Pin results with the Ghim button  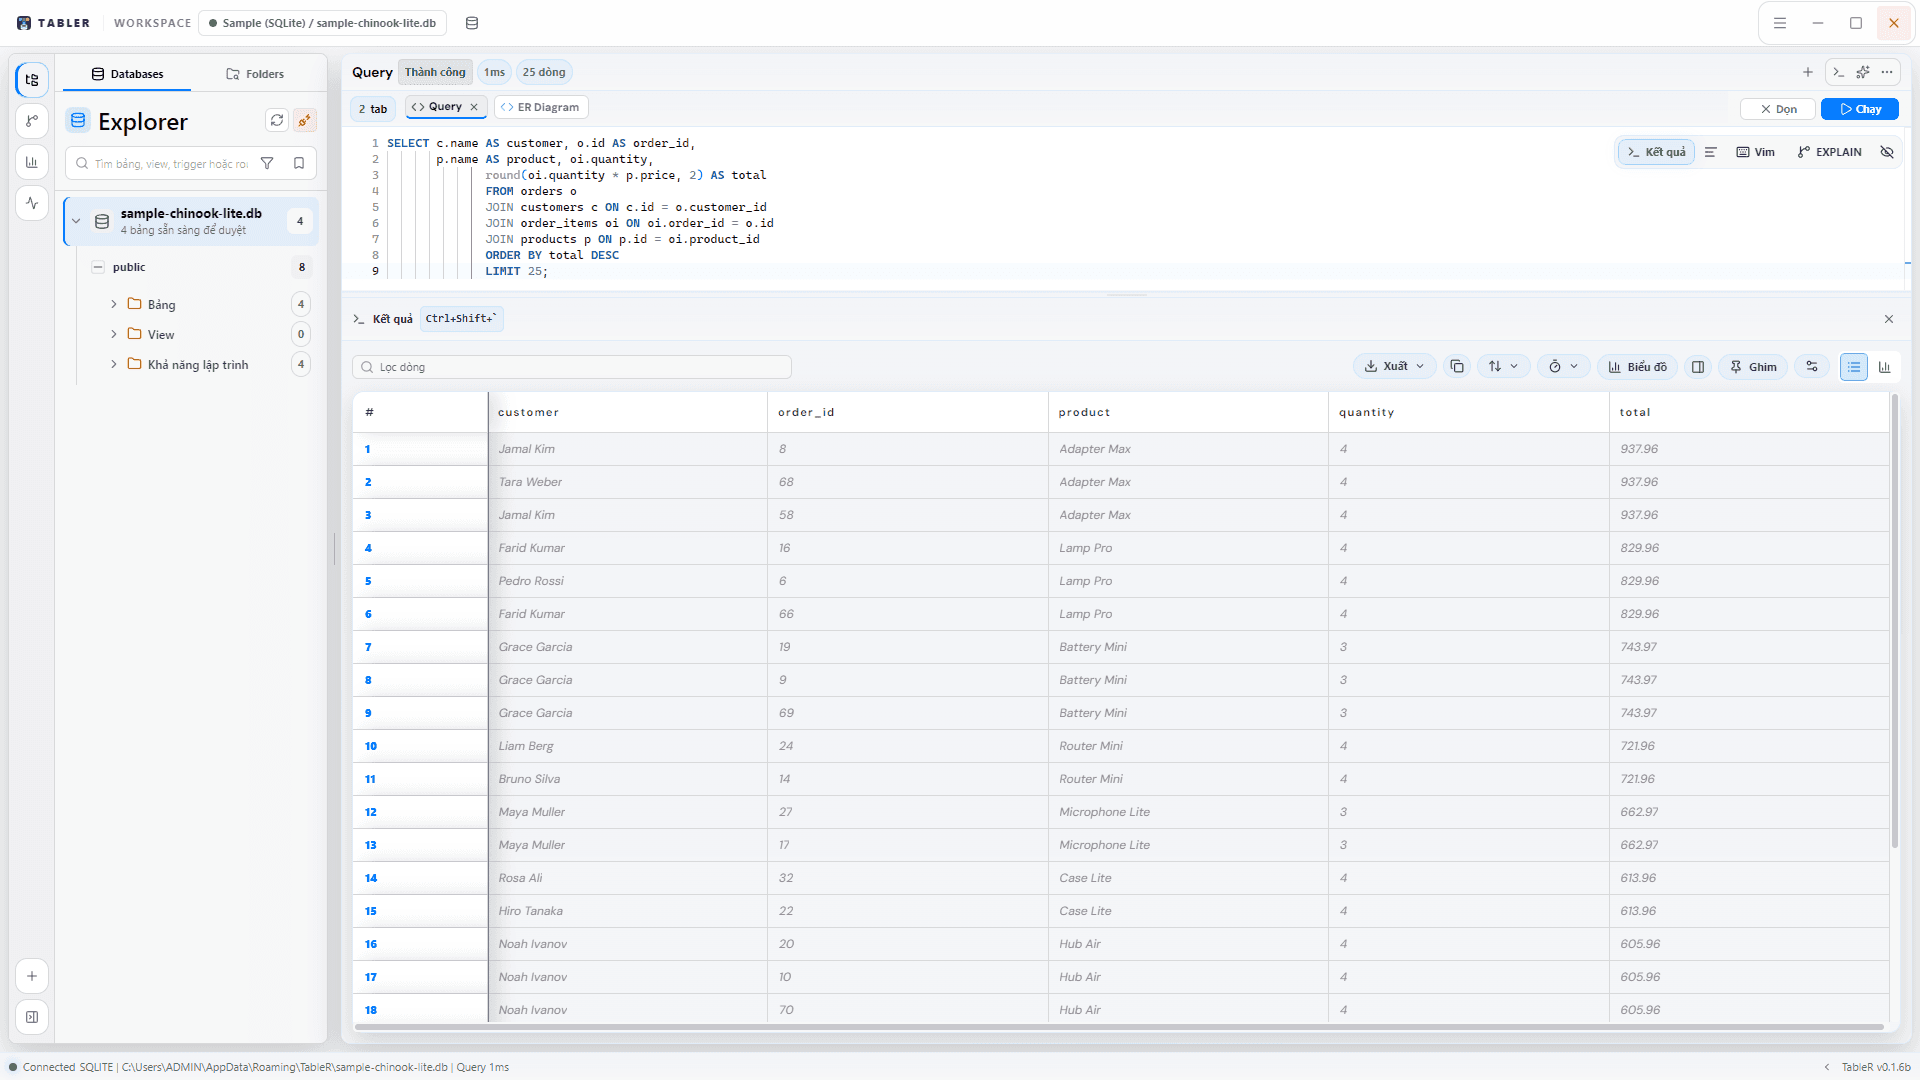click(x=1753, y=367)
